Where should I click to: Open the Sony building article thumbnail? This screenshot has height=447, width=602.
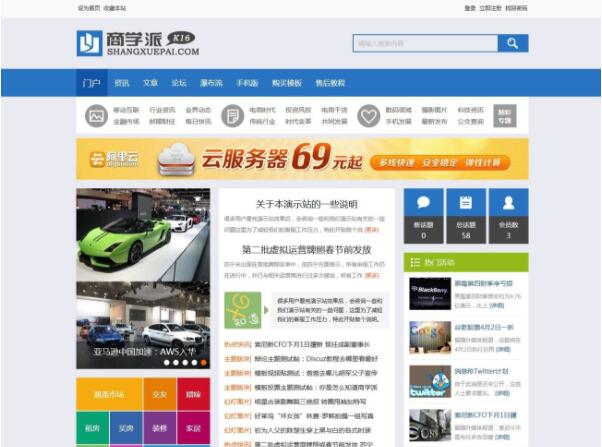(x=430, y=425)
